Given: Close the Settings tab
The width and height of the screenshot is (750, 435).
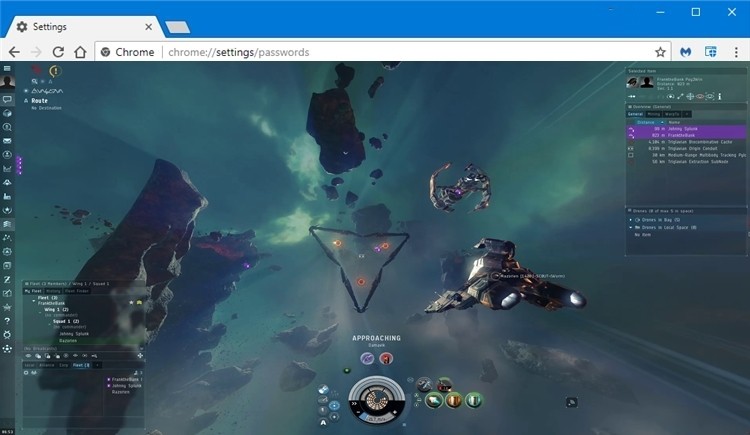Looking at the screenshot, I should [x=148, y=27].
